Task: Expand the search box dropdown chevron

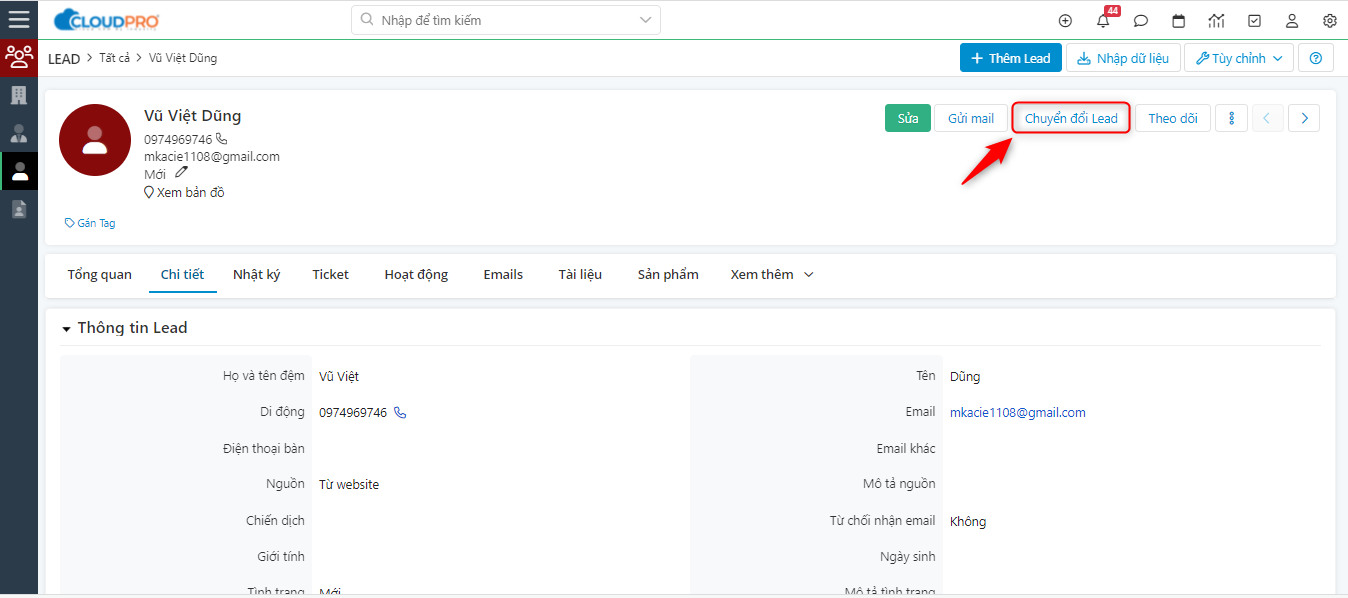Action: pos(646,20)
